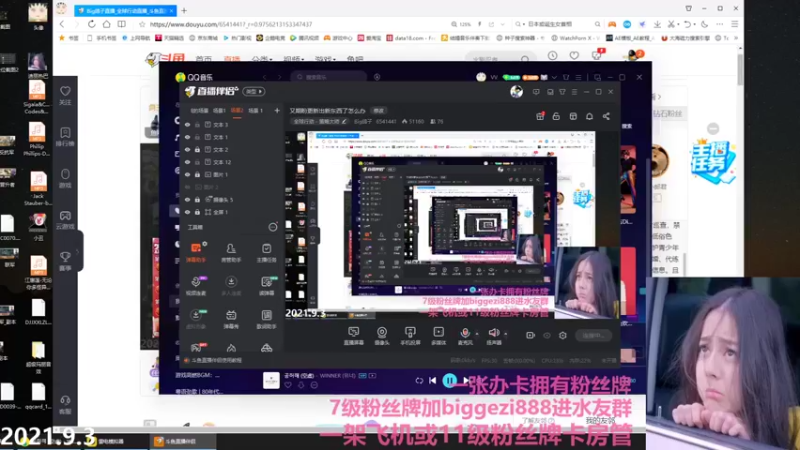Toggle visibility of 文本 3 source
Screen dimensions: 800x450
coord(187,124)
